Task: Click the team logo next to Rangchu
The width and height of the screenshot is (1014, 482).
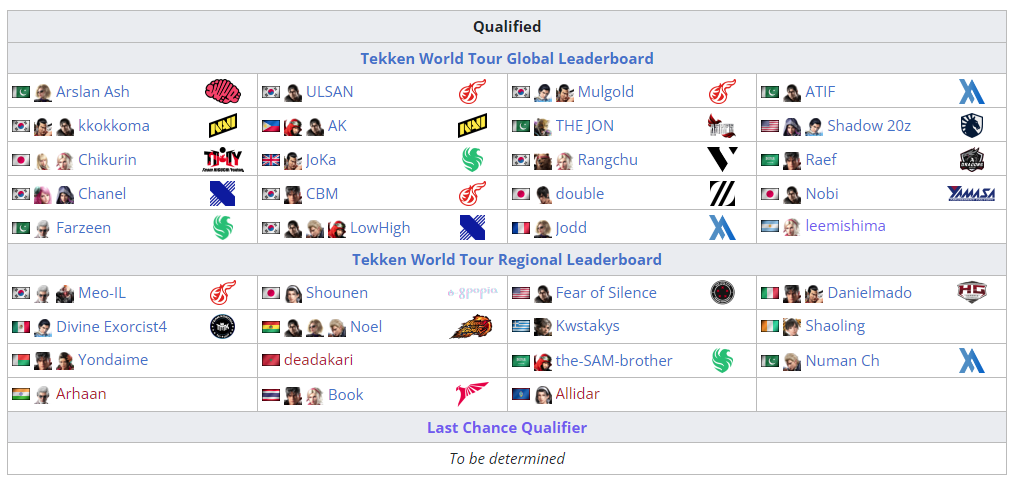Action: click(722, 160)
